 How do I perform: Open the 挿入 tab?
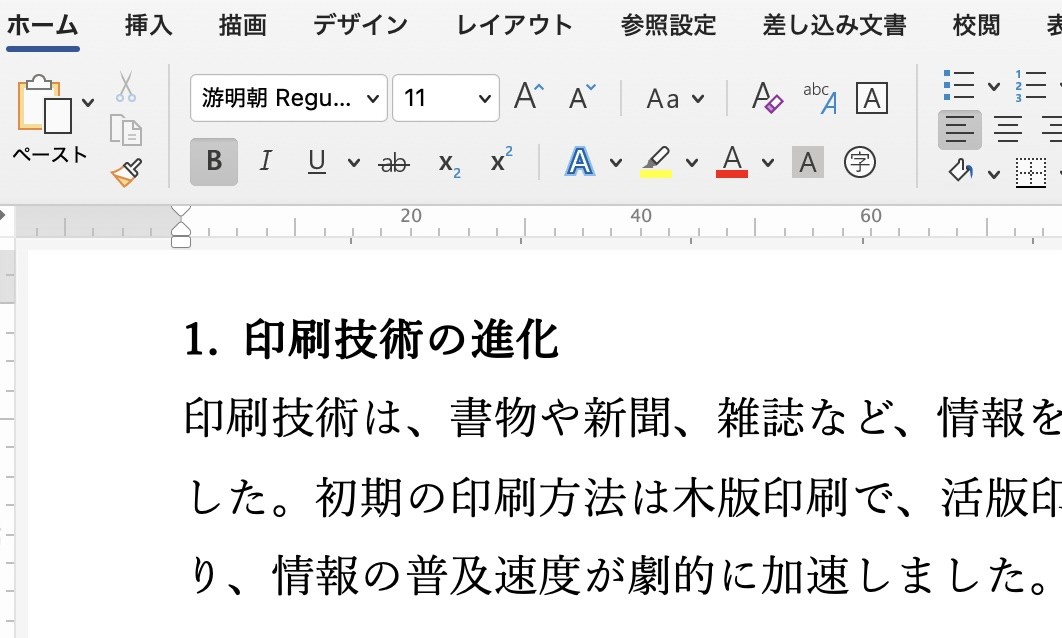click(x=148, y=26)
